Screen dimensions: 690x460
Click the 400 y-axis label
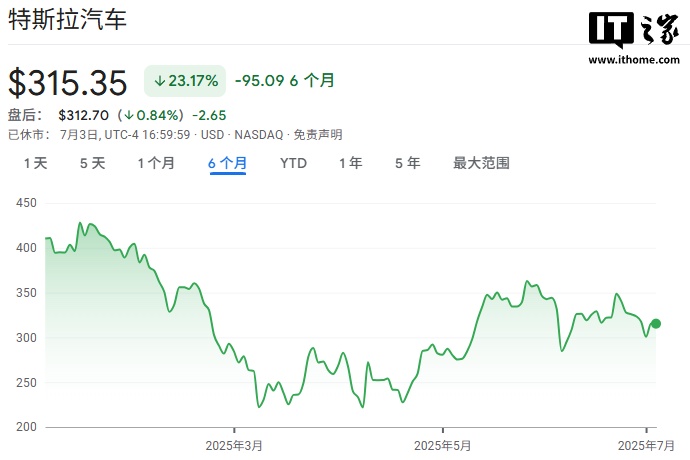point(26,248)
